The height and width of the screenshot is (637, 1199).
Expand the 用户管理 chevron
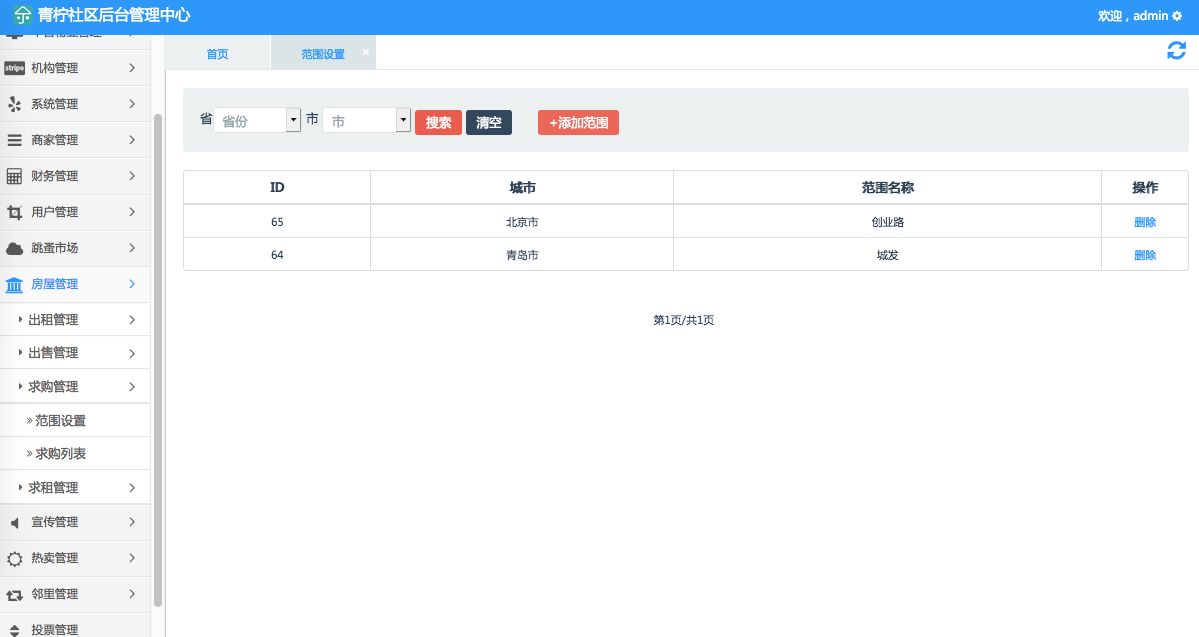pos(132,212)
